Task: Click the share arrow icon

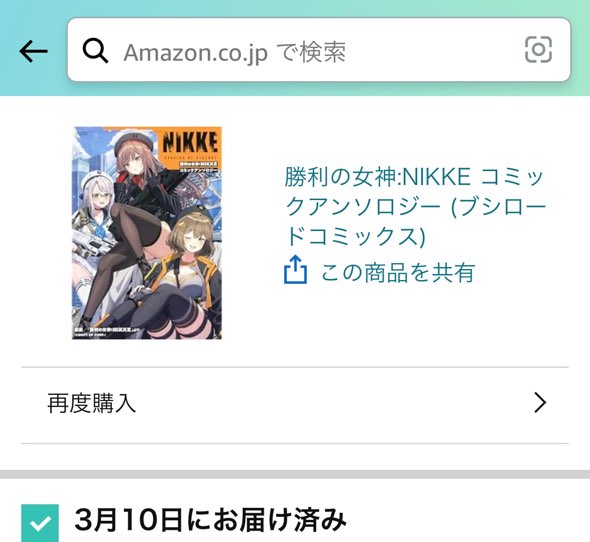Action: [295, 269]
